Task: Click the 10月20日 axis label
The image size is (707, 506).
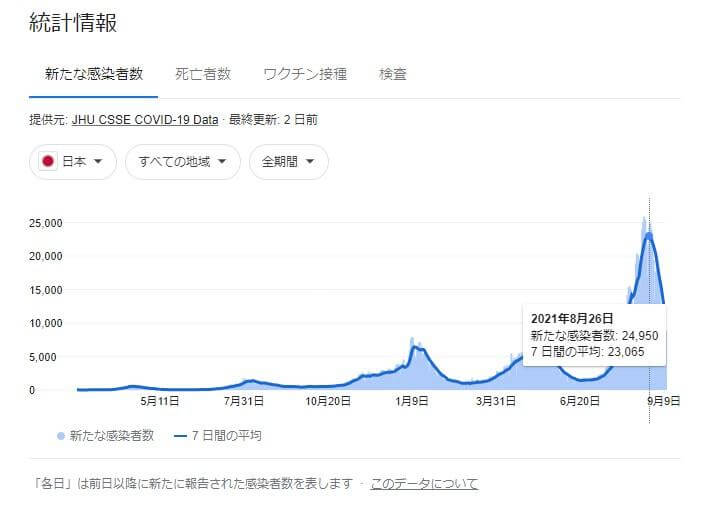Action: click(x=328, y=401)
